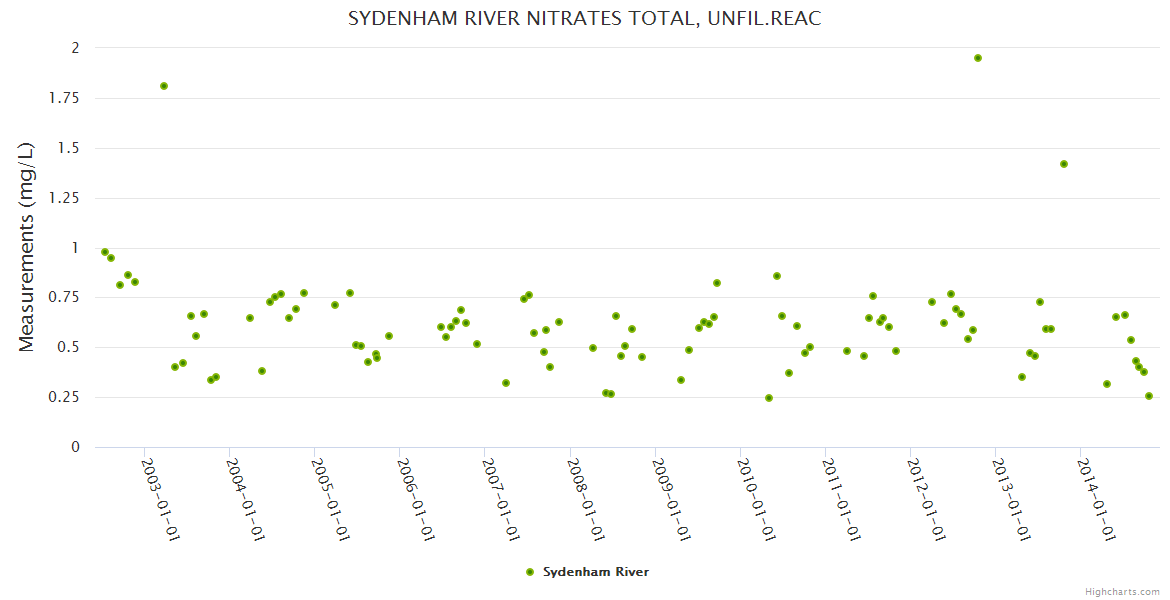Image resolution: width=1170 pixels, height=600 pixels.
Task: Click the Measurements (mg/L) y-axis title
Action: coord(27,247)
